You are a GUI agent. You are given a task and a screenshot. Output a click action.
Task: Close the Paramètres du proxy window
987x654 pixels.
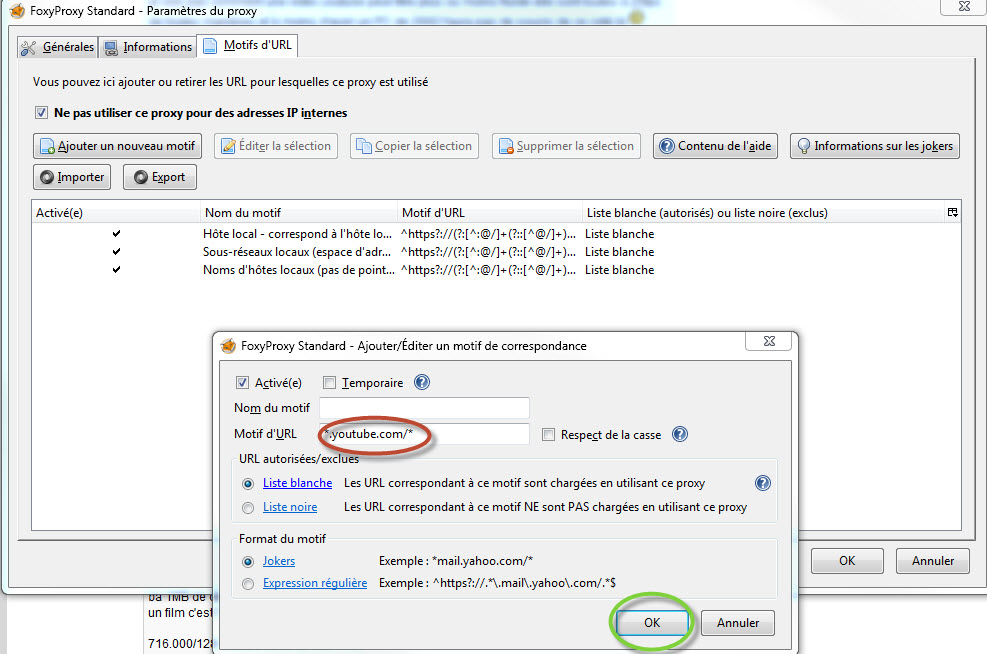(964, 6)
